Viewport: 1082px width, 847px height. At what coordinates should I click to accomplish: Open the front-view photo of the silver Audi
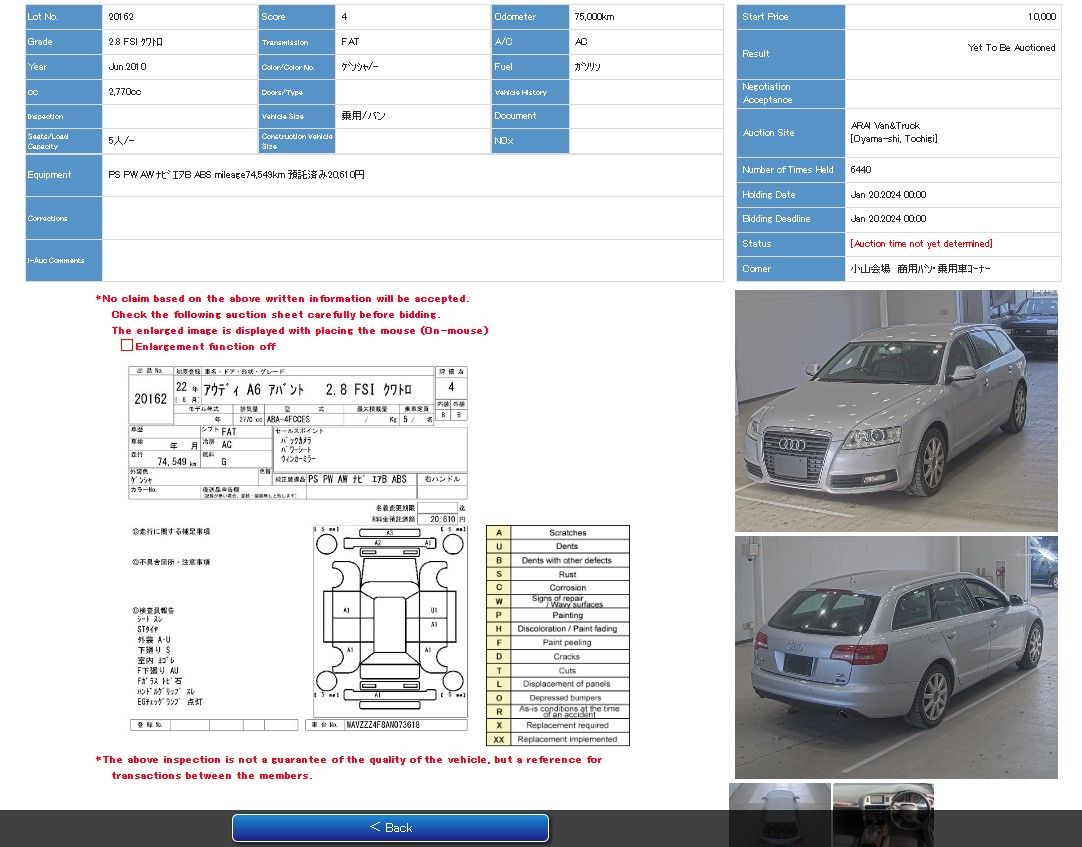[x=896, y=411]
